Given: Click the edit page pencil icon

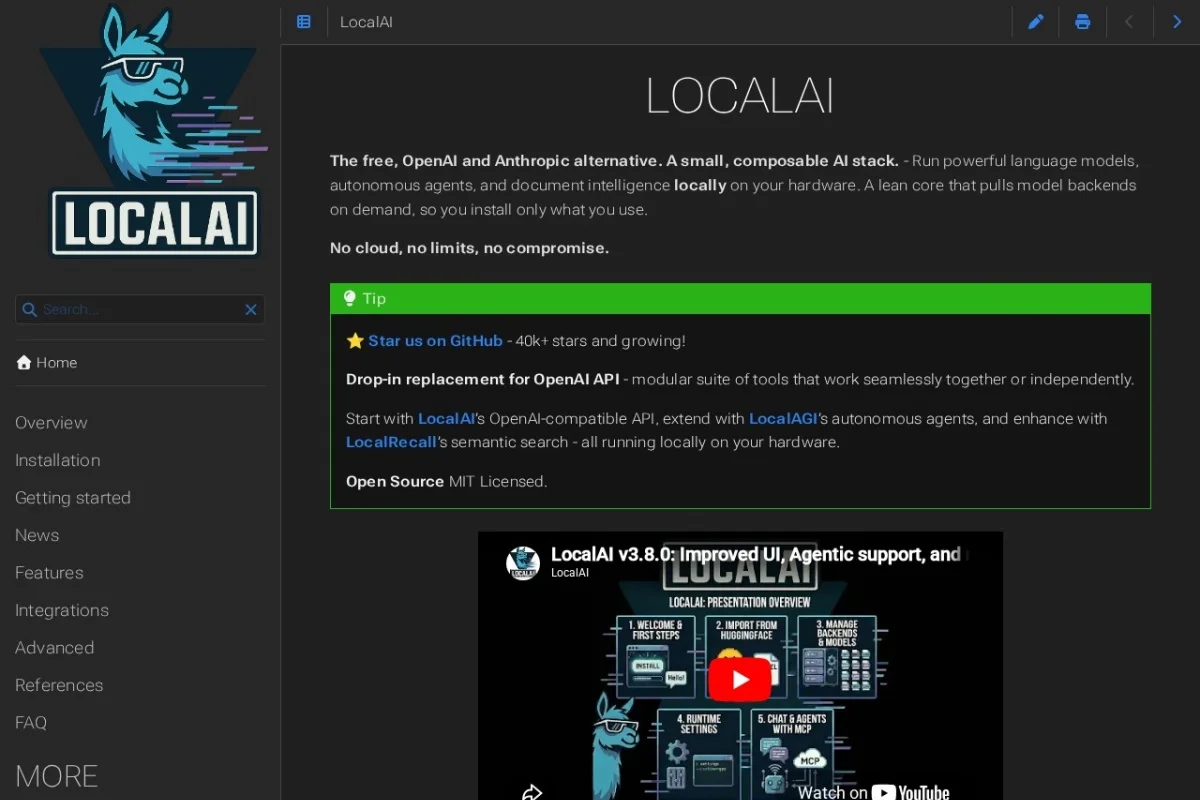Looking at the screenshot, I should (1036, 22).
